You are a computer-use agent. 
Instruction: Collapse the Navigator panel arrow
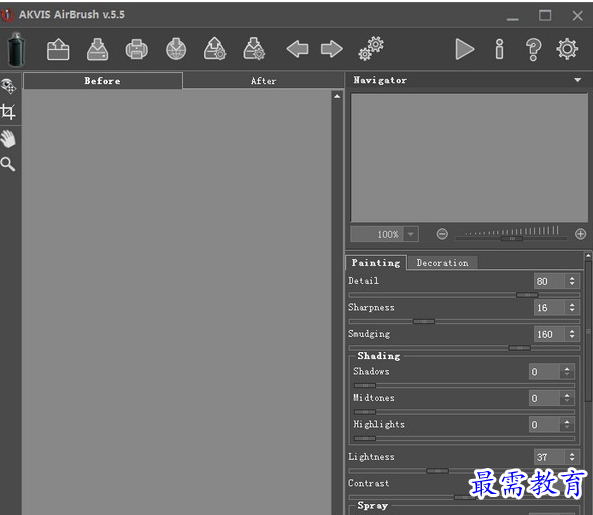pyautogui.click(x=577, y=80)
